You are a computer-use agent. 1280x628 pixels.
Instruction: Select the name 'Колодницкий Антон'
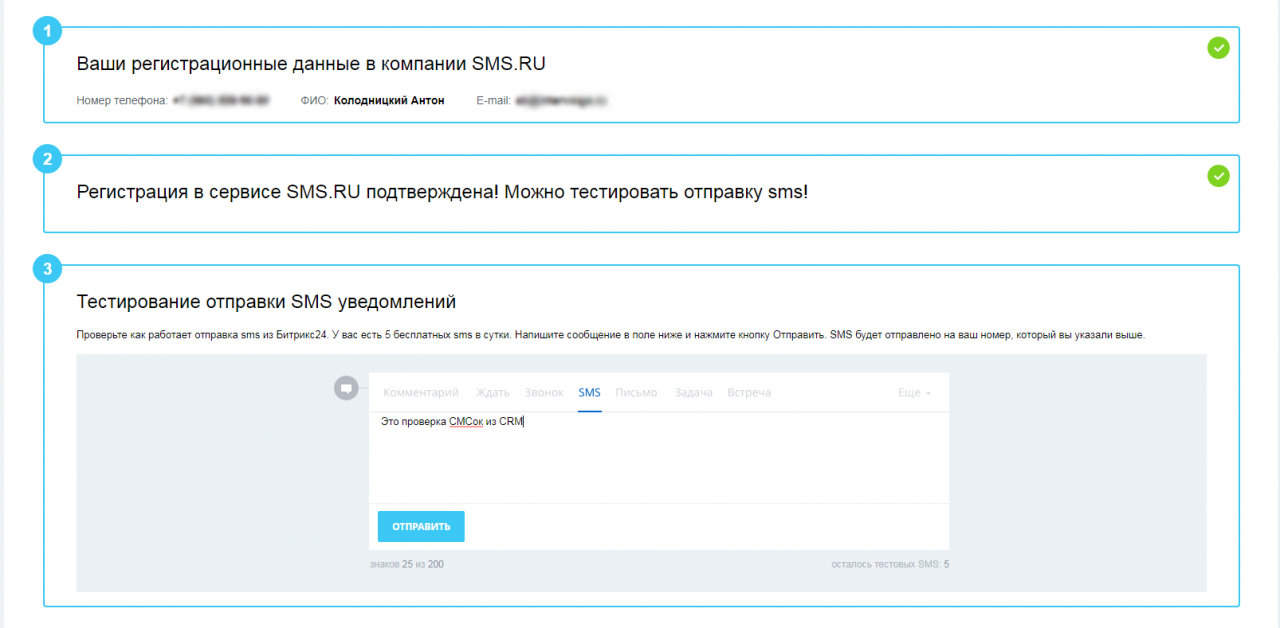389,100
